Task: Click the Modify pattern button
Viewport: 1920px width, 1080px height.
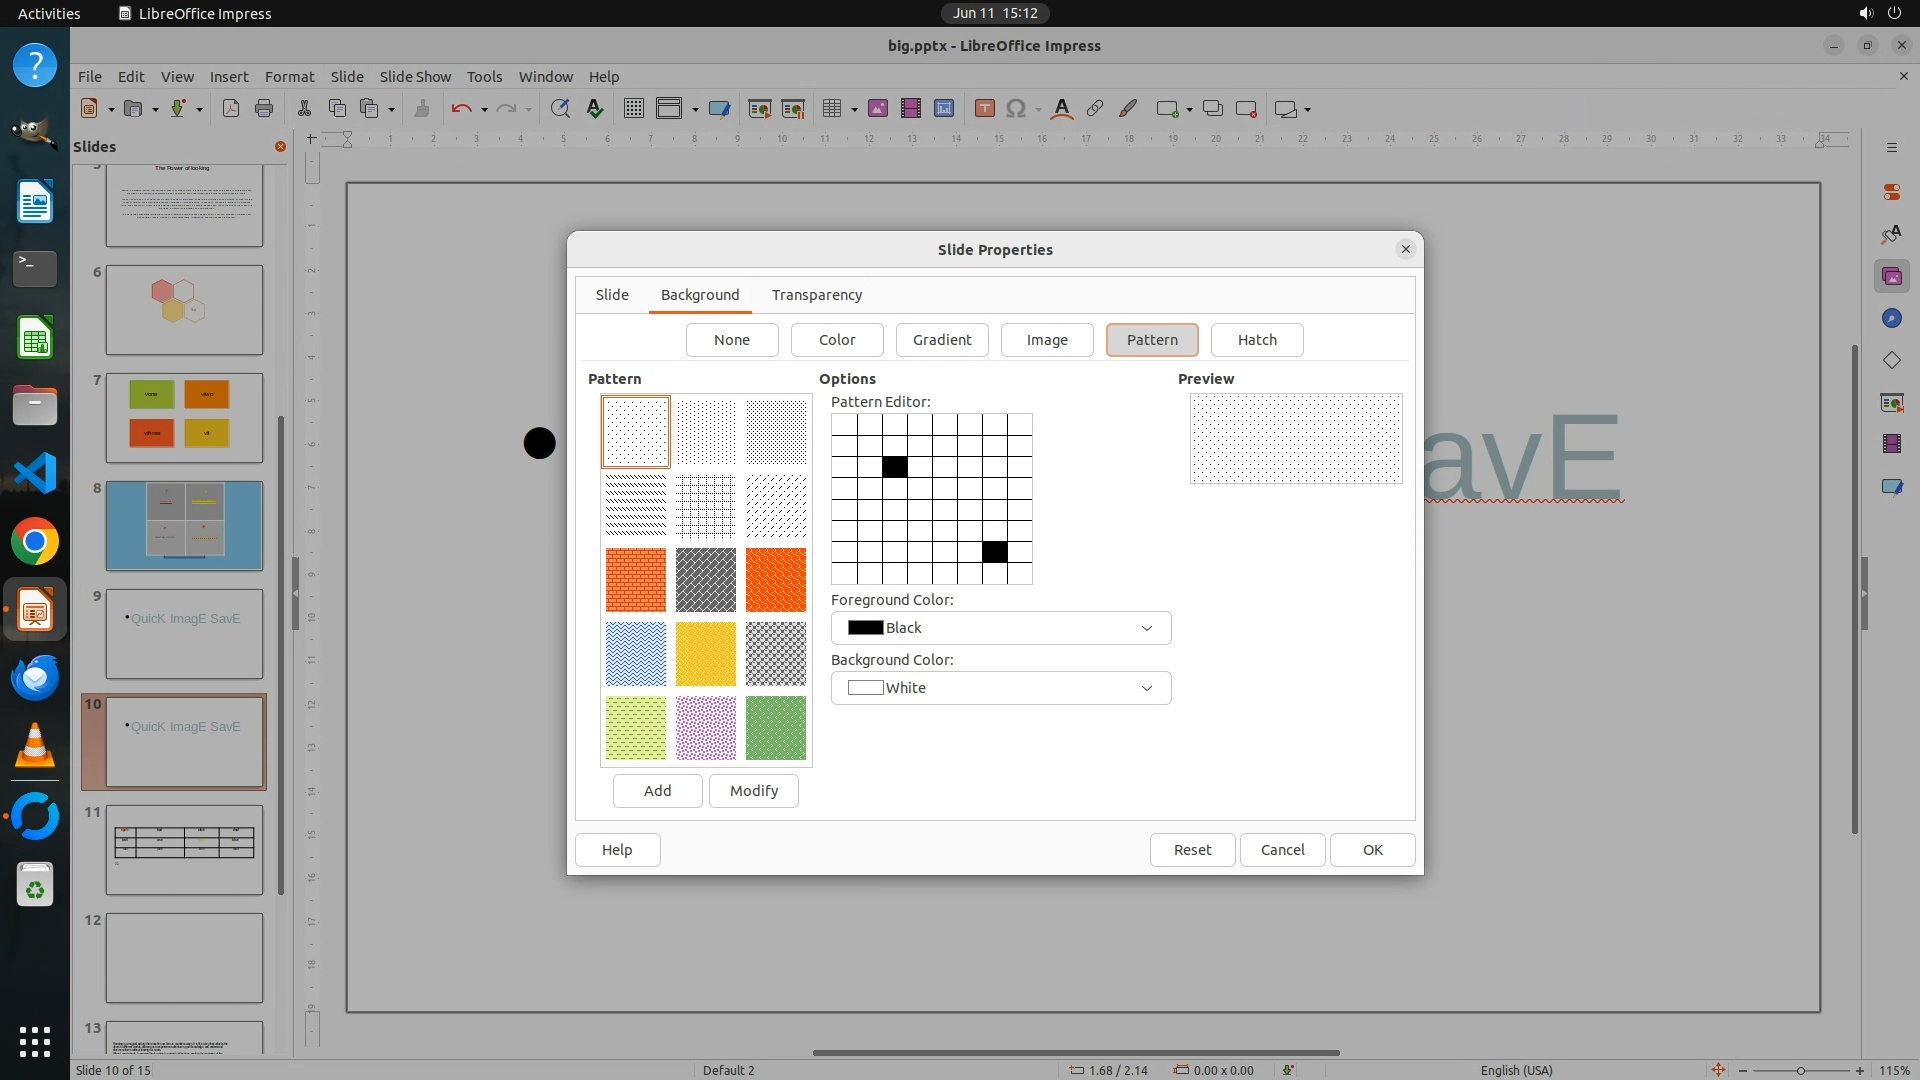Action: (753, 791)
